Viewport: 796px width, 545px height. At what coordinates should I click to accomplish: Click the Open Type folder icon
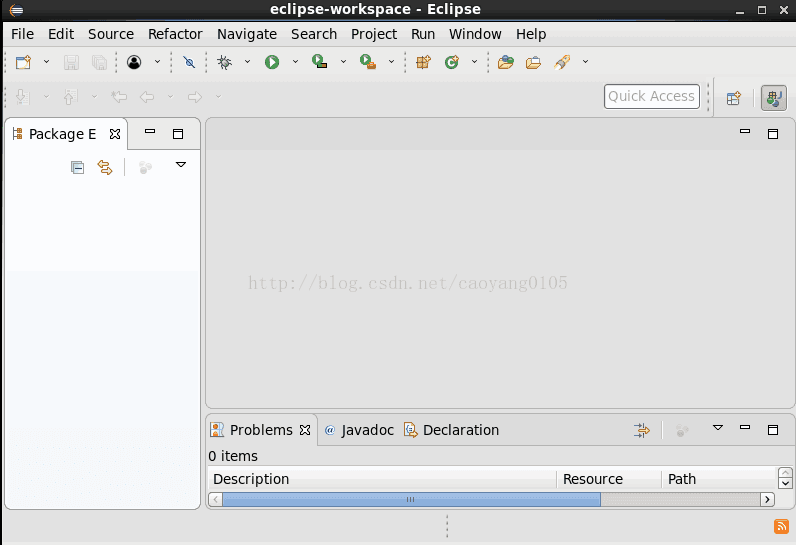506,62
